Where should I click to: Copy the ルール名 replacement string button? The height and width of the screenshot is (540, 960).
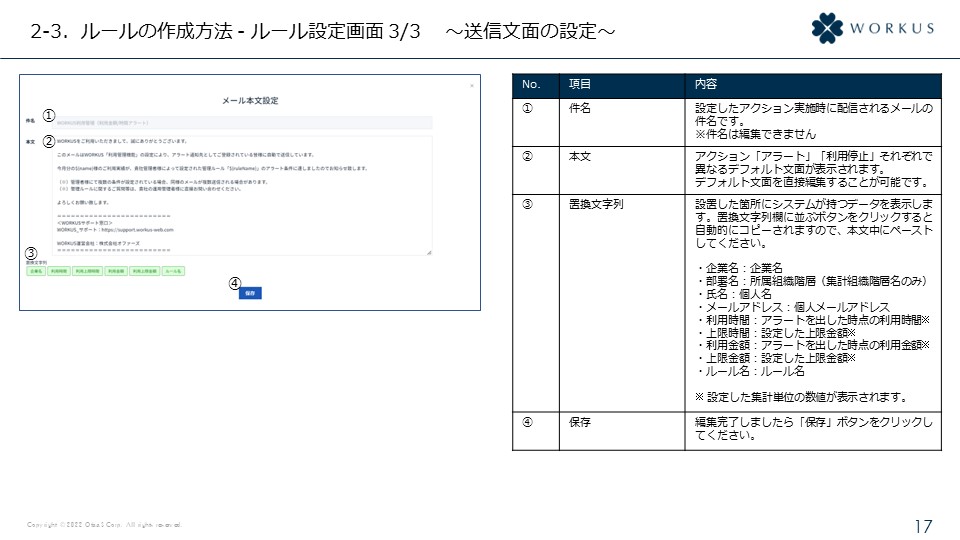tap(173, 271)
